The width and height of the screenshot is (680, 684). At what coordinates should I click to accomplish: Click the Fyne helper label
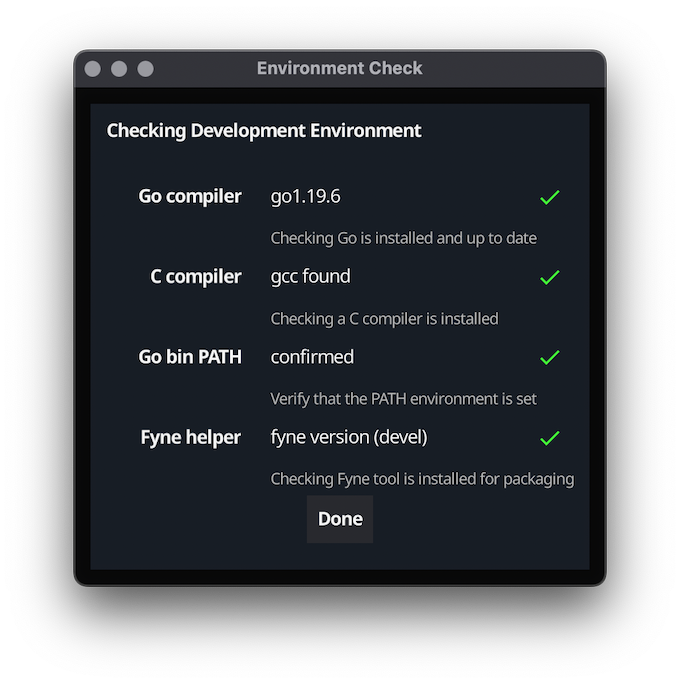[191, 438]
